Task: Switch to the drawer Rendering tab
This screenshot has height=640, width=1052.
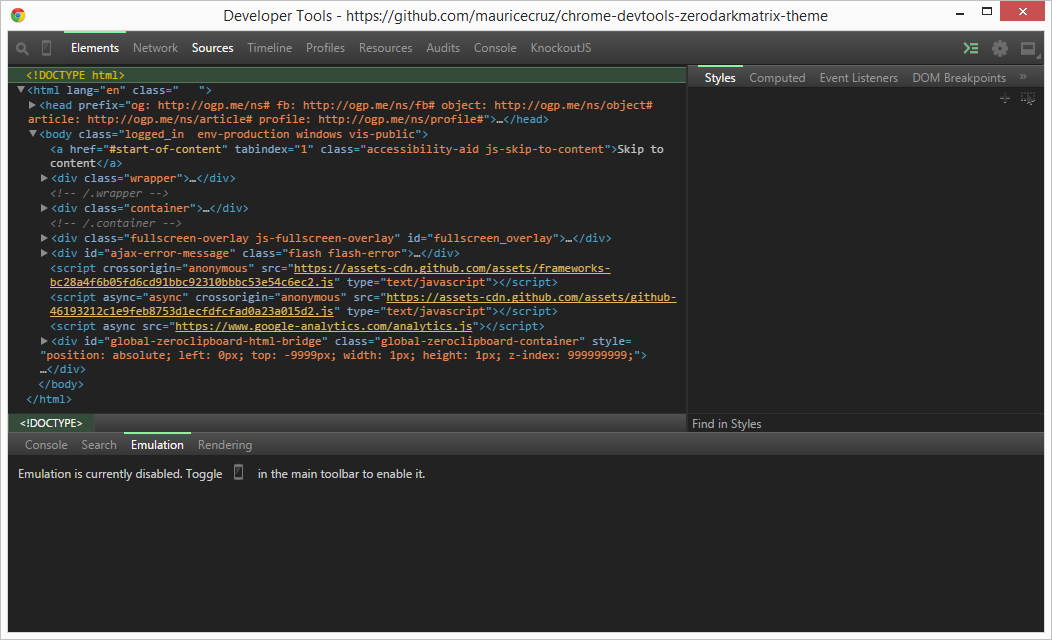Action: pyautogui.click(x=225, y=445)
